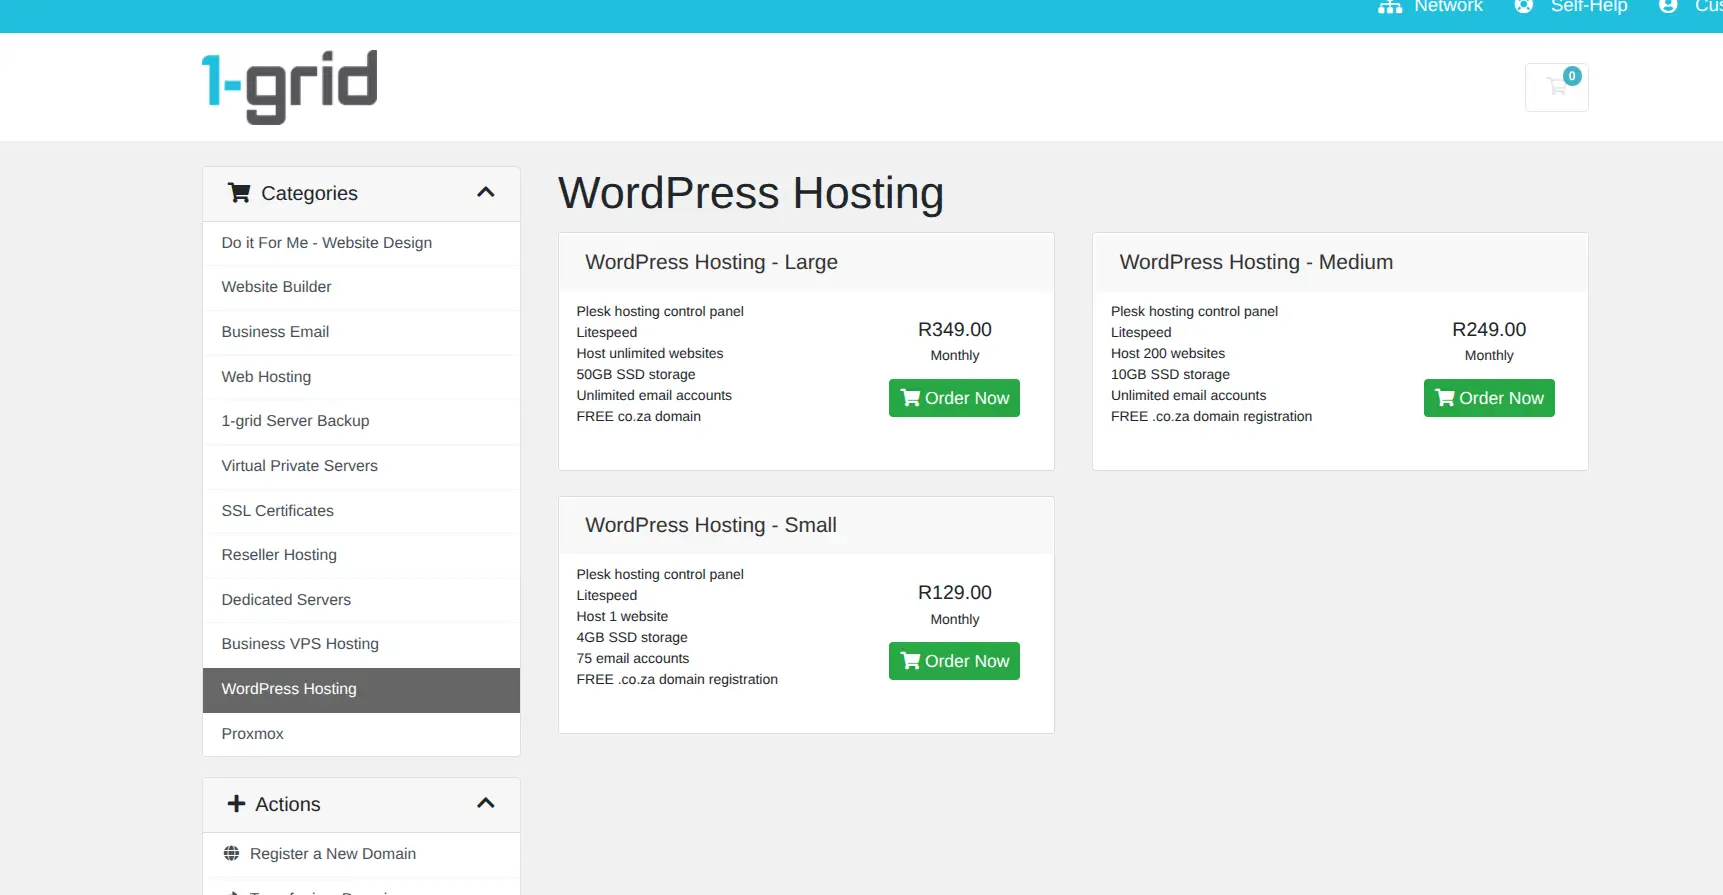Click the WordPress Hosting page title
Viewport: 1723px width, 895px height.
click(x=751, y=193)
